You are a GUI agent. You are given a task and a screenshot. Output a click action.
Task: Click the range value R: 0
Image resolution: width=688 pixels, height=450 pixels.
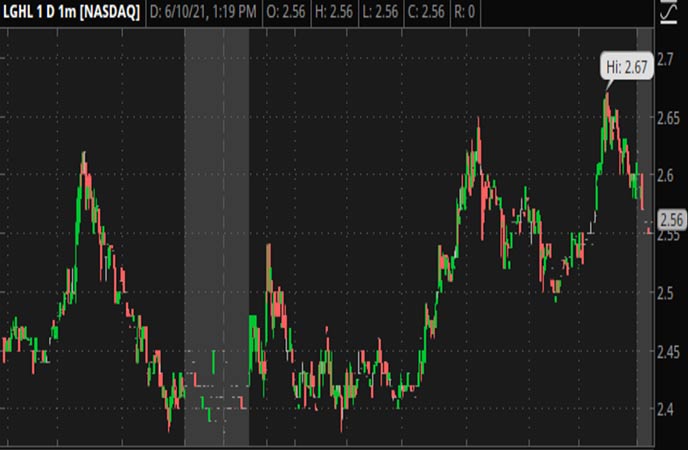pos(464,12)
